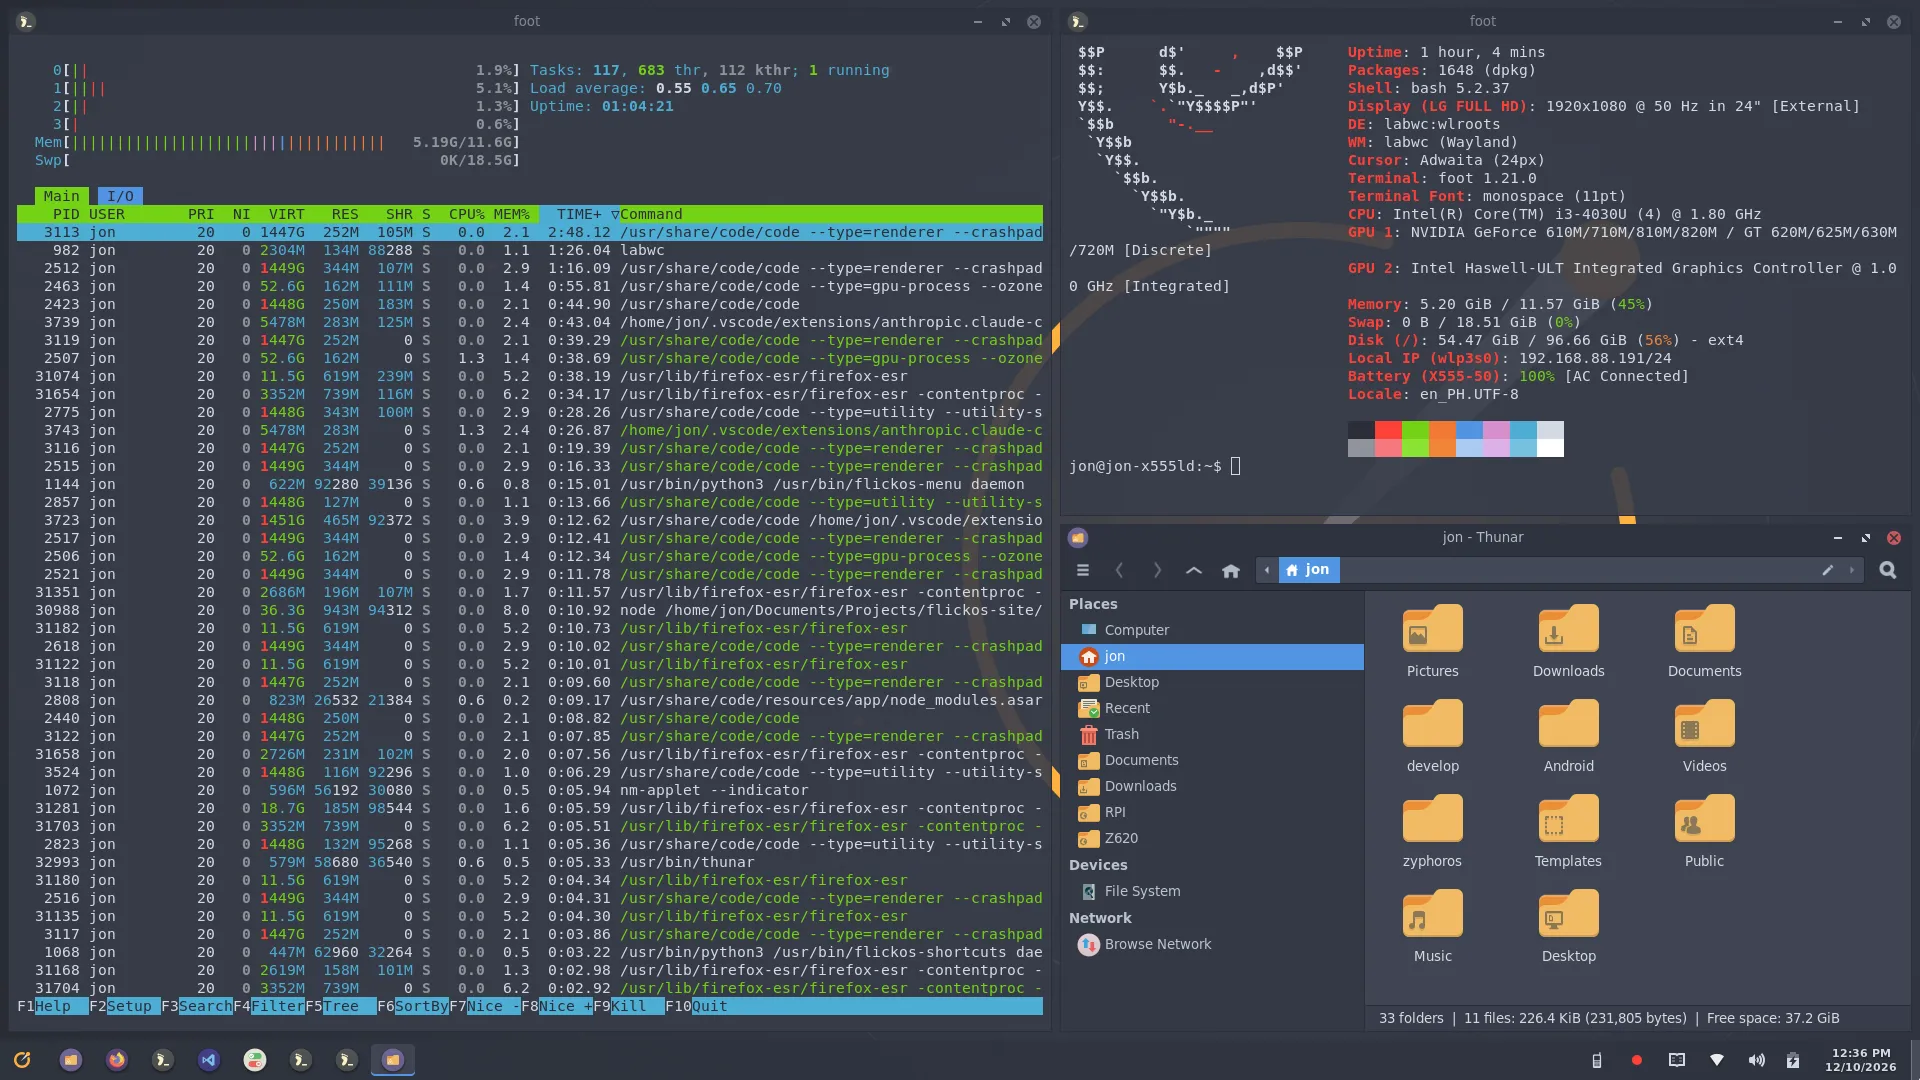
Task: Launch Firefox from the taskbar
Action: (117, 1059)
